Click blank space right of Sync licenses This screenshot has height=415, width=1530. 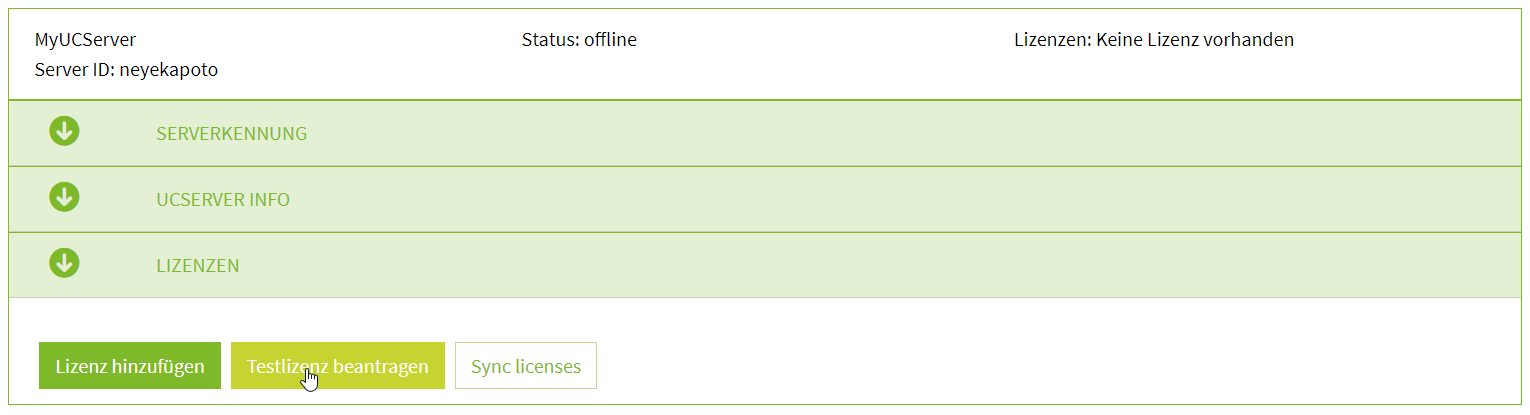coord(1000,366)
